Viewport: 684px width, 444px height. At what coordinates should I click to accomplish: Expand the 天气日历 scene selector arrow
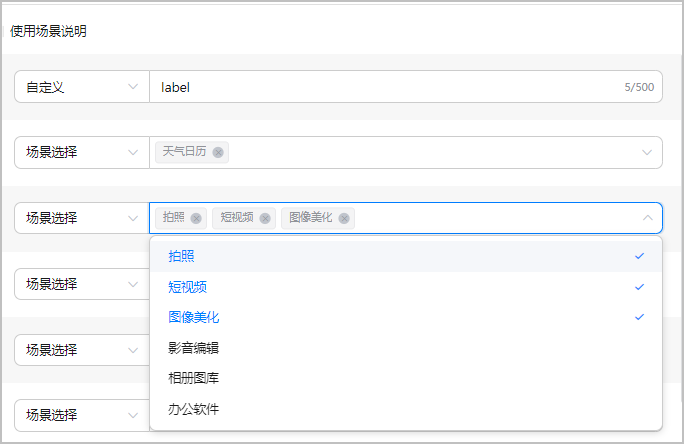tap(647, 152)
